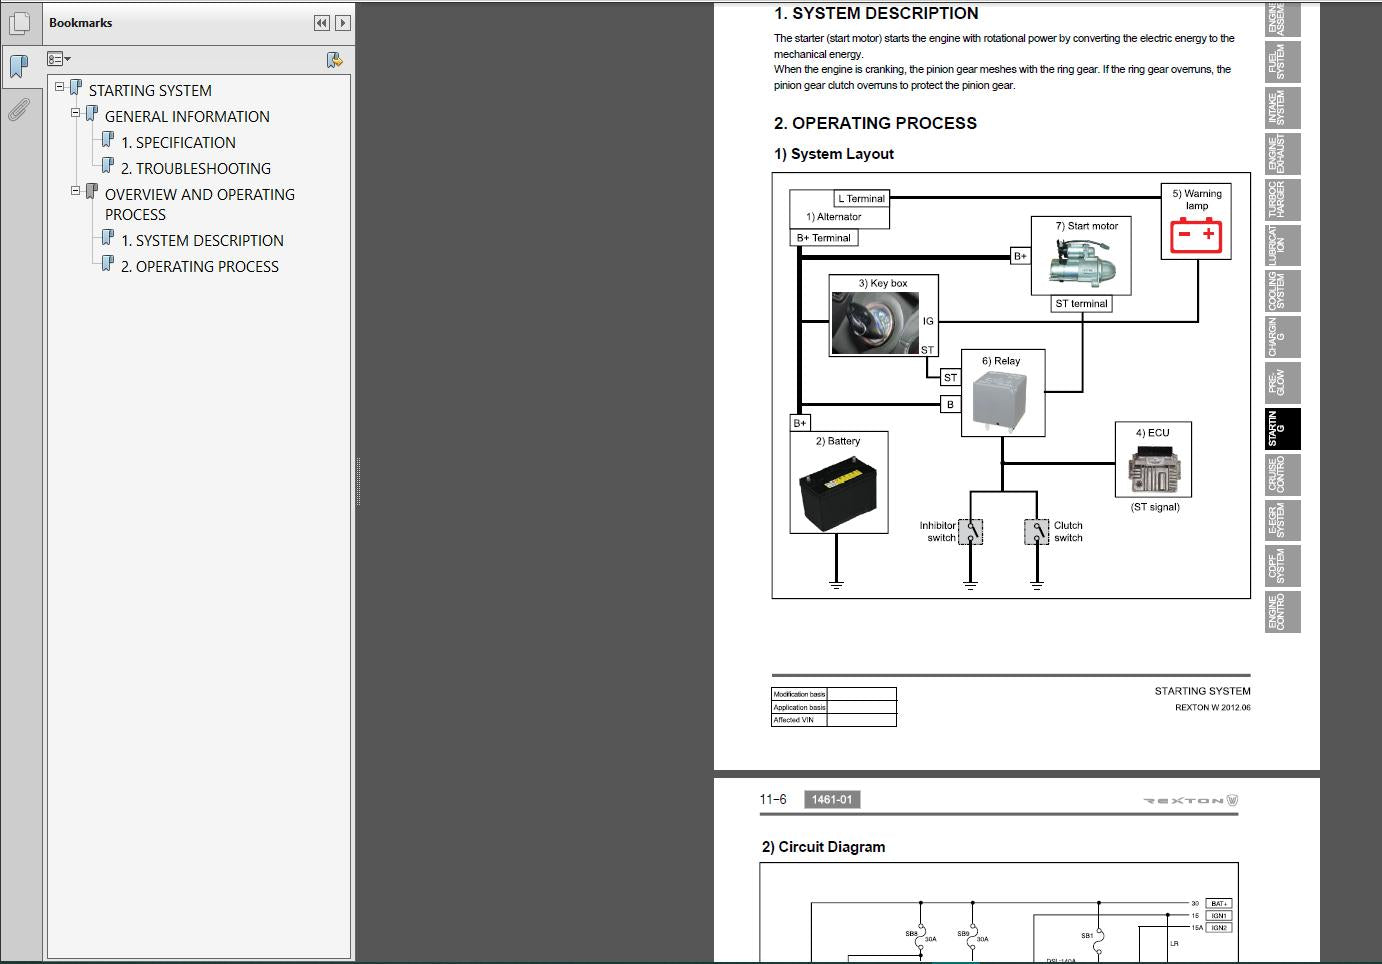
Task: Open the bookmark options dropdown menu
Action: click(59, 60)
